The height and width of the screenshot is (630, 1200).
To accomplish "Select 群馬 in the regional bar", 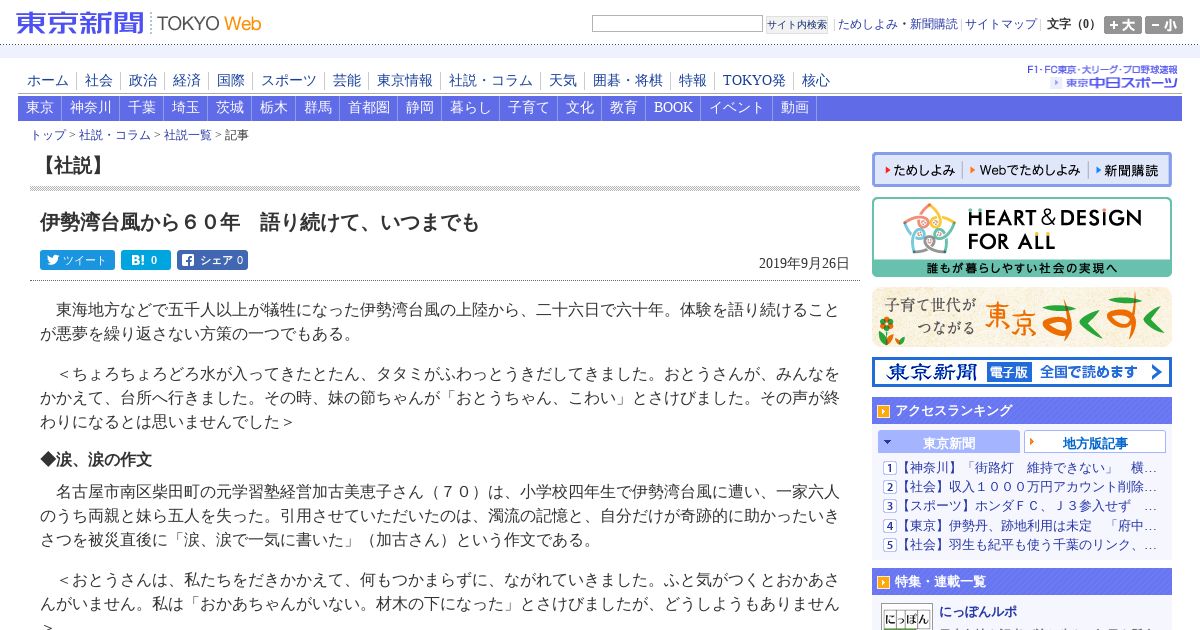I will pyautogui.click(x=318, y=108).
